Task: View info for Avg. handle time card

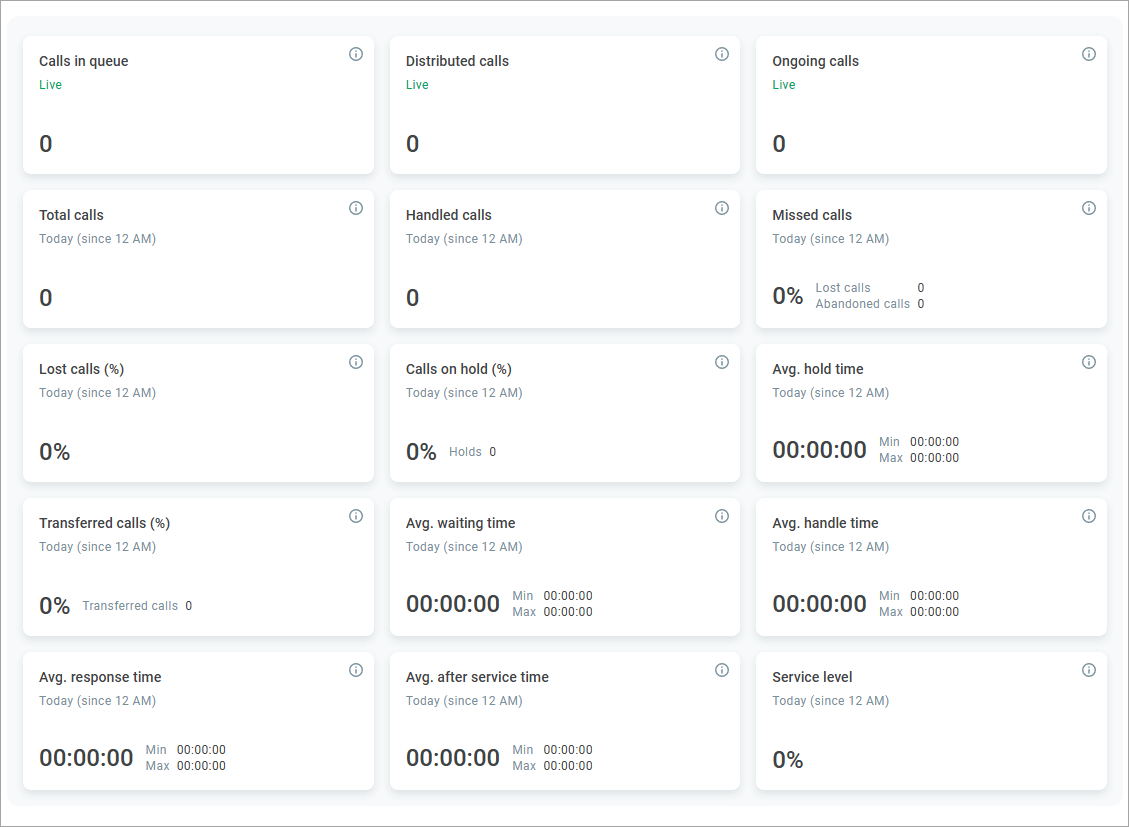Action: click(x=1089, y=516)
